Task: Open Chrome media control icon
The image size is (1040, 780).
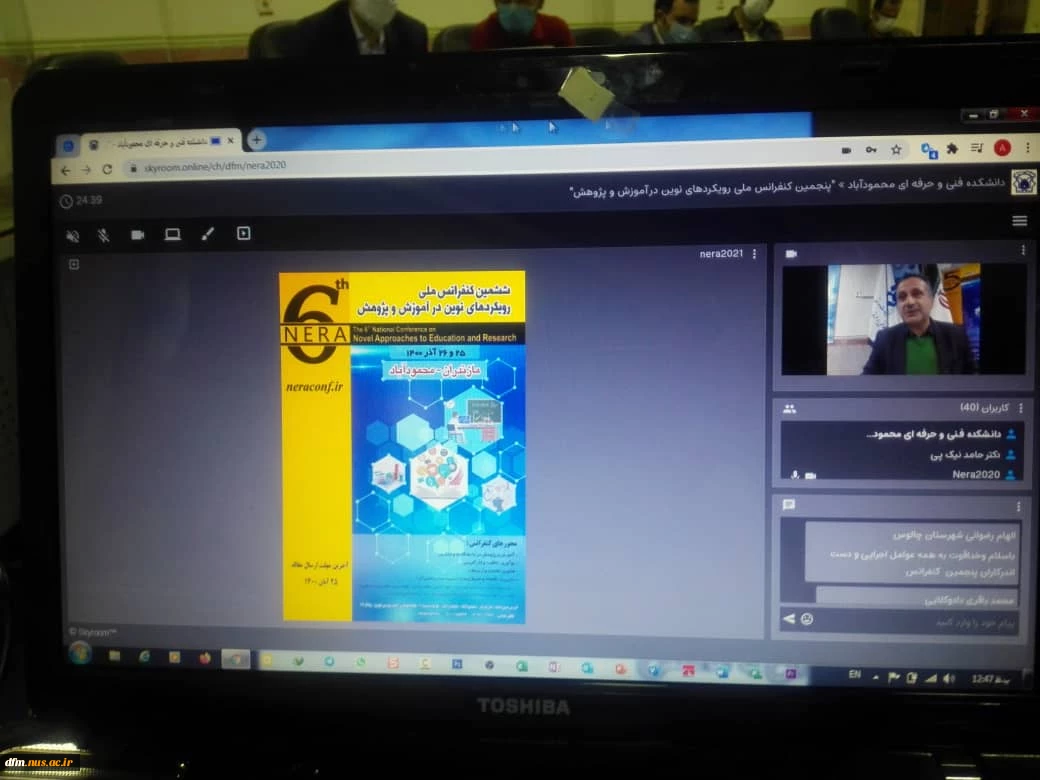Action: (x=977, y=149)
